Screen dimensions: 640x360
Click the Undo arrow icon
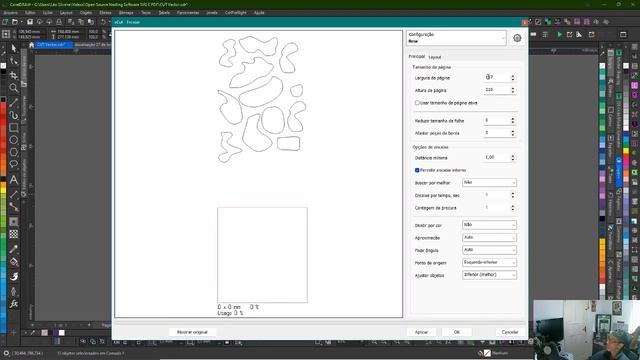103,22
